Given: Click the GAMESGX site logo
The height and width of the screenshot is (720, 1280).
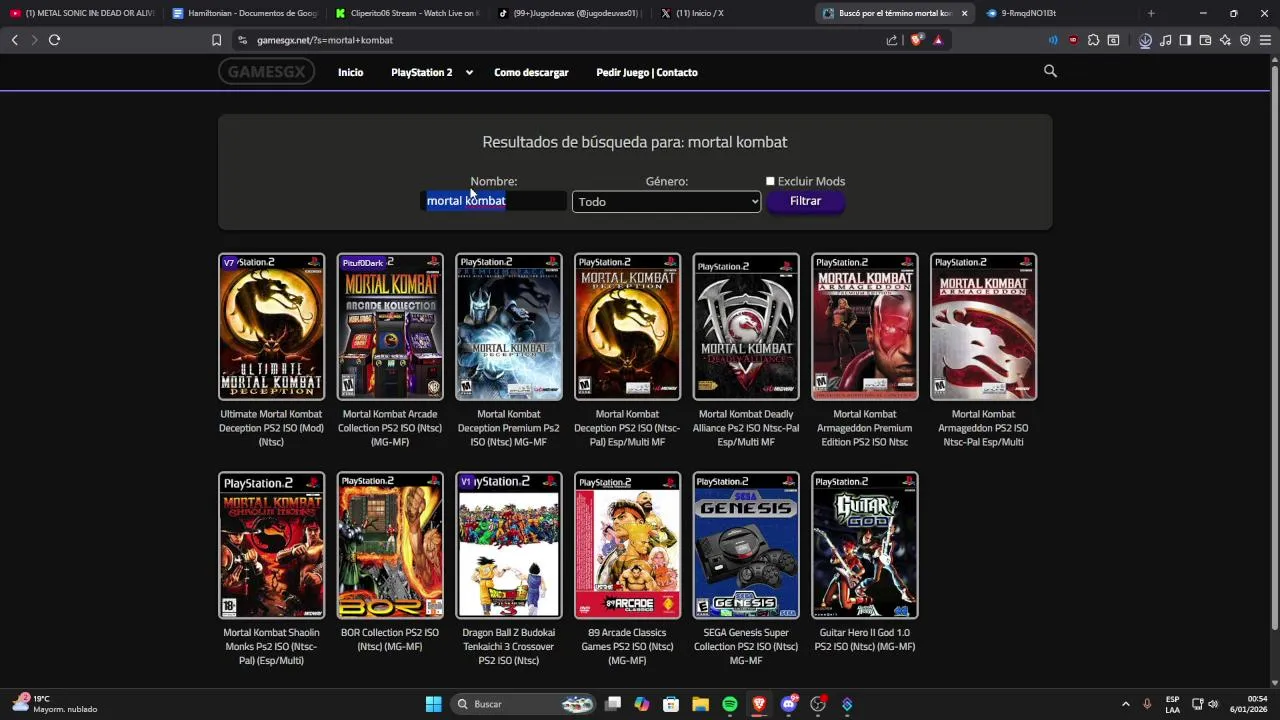Looking at the screenshot, I should pos(266,71).
